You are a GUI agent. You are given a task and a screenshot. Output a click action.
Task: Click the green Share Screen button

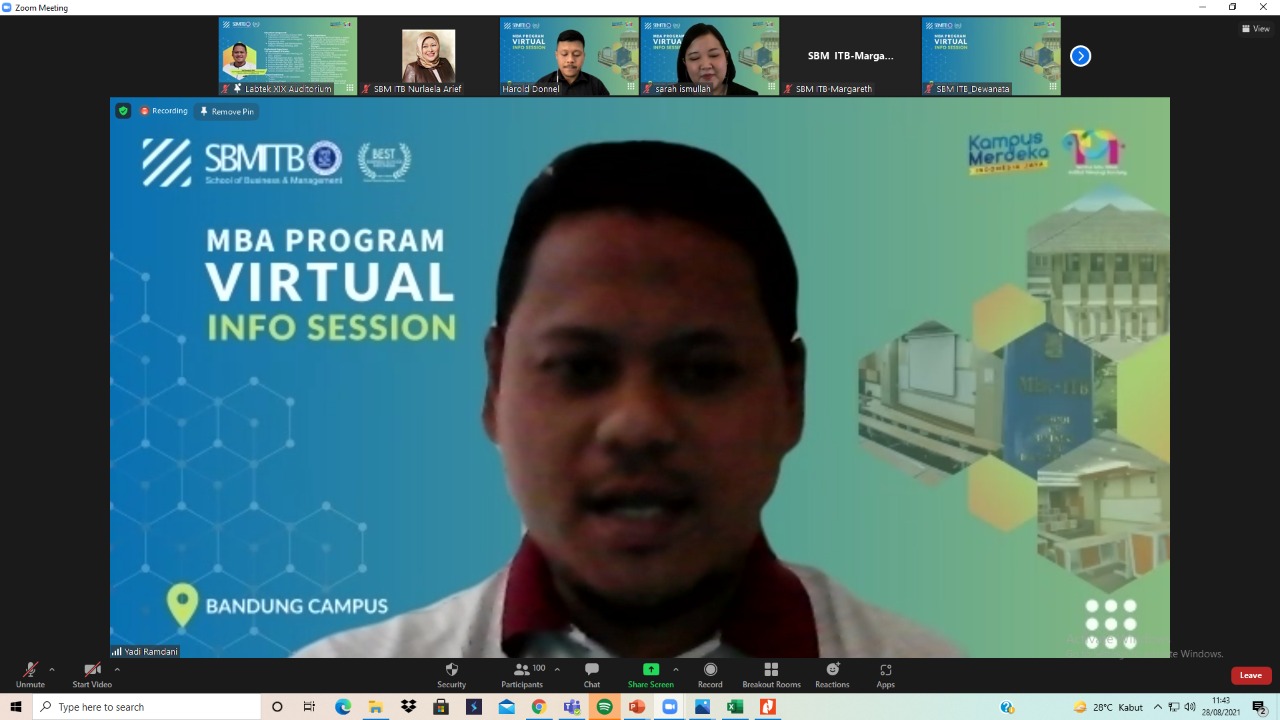[651, 675]
